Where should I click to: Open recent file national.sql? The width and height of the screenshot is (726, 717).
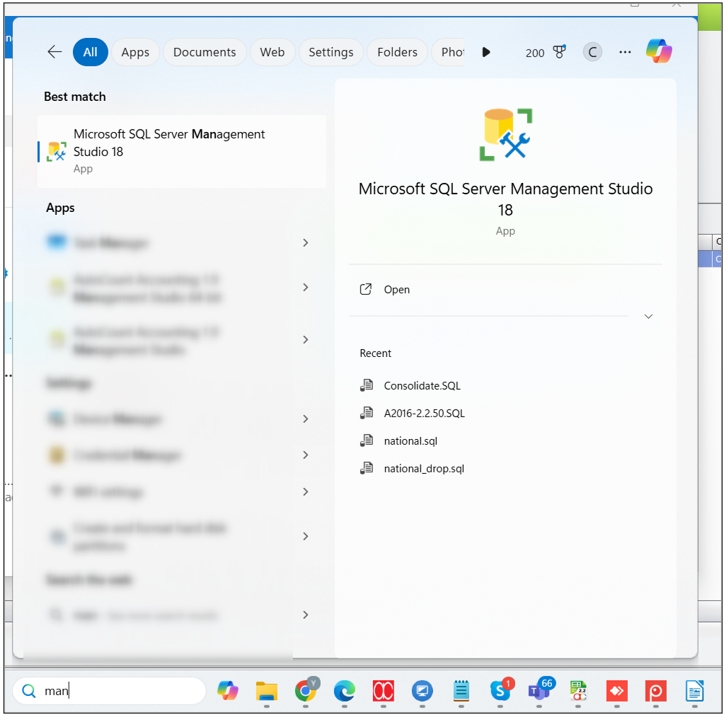[x=410, y=441]
